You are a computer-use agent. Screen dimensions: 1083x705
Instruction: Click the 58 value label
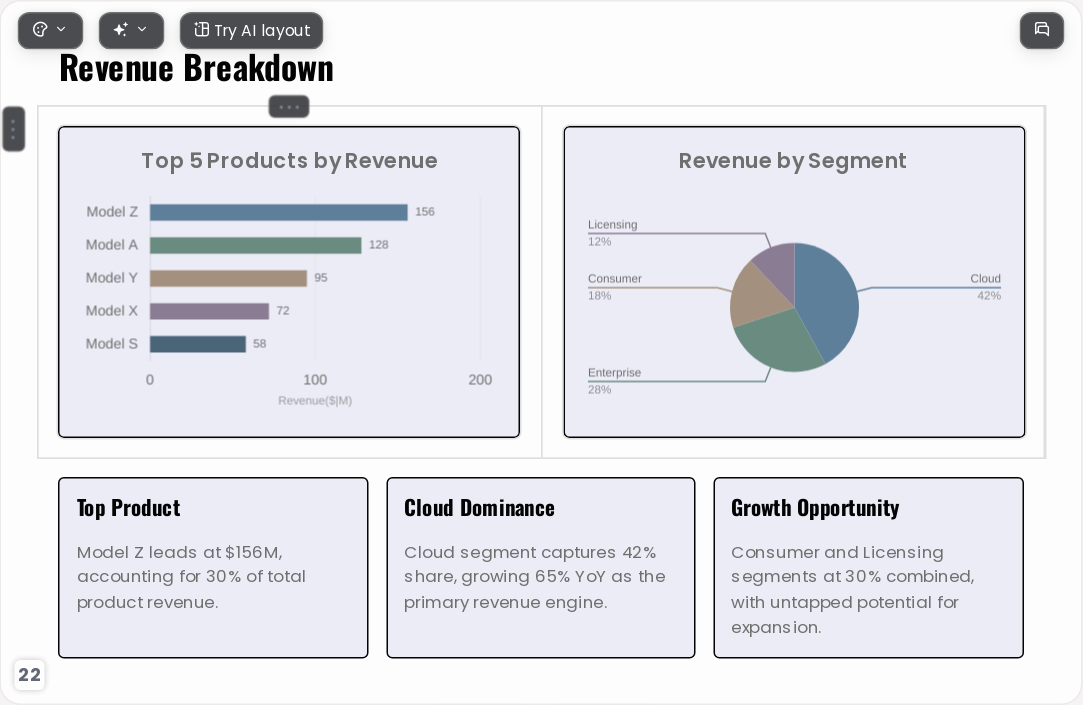pyautogui.click(x=259, y=344)
